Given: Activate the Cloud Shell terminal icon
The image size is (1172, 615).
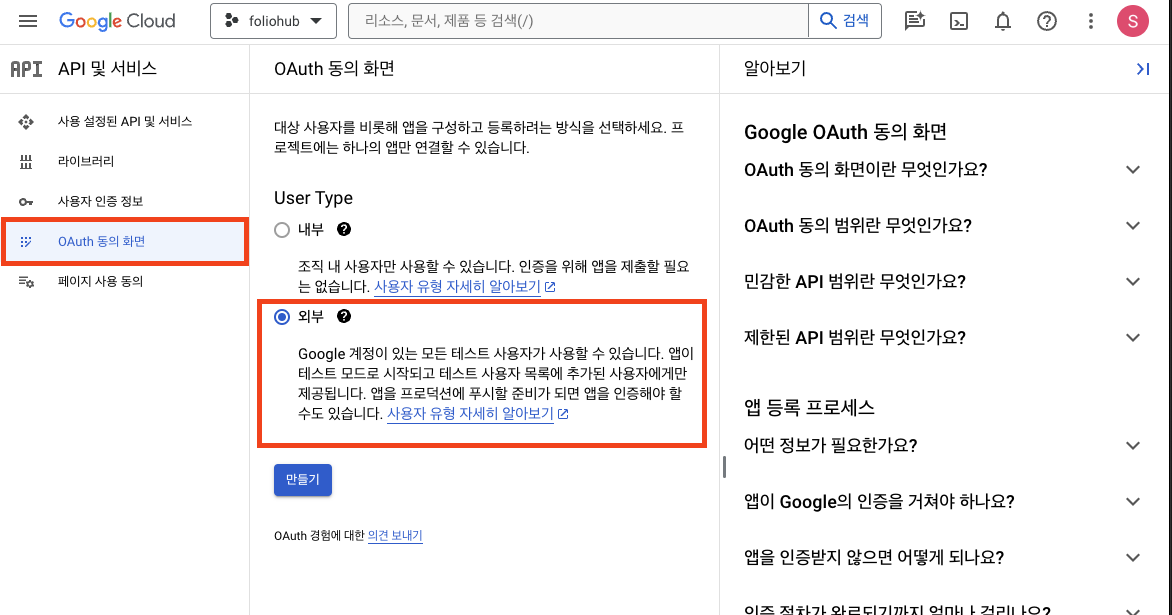Looking at the screenshot, I should click(x=959, y=21).
